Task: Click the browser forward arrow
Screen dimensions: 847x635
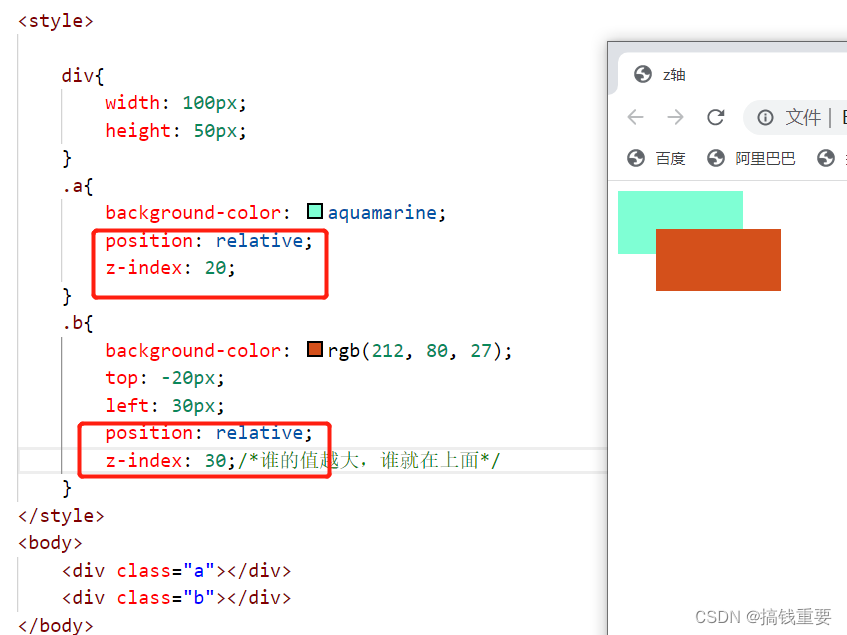Action: [x=675, y=117]
